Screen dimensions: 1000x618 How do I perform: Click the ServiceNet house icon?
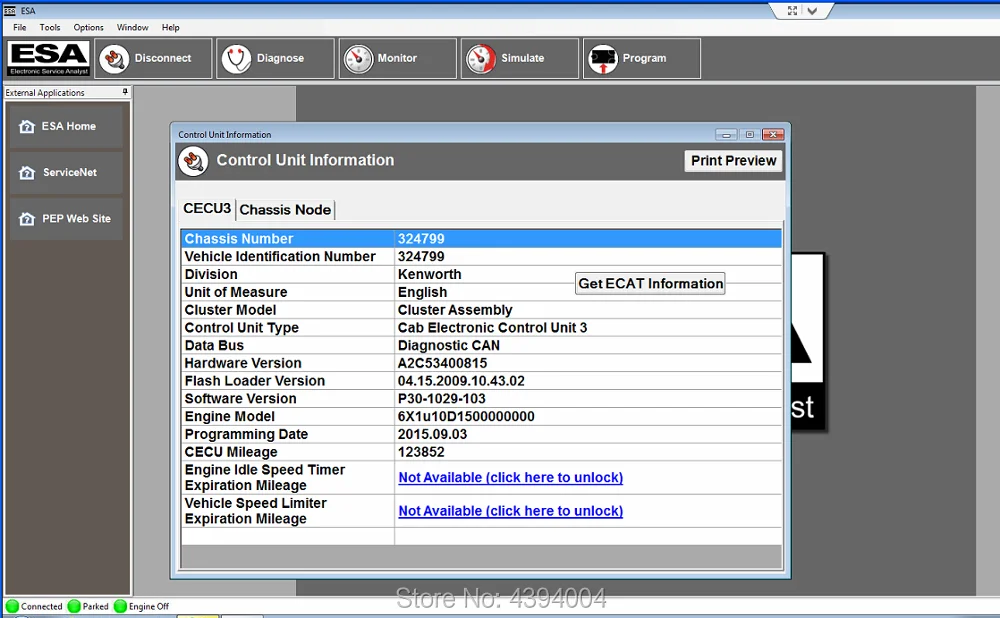click(27, 172)
